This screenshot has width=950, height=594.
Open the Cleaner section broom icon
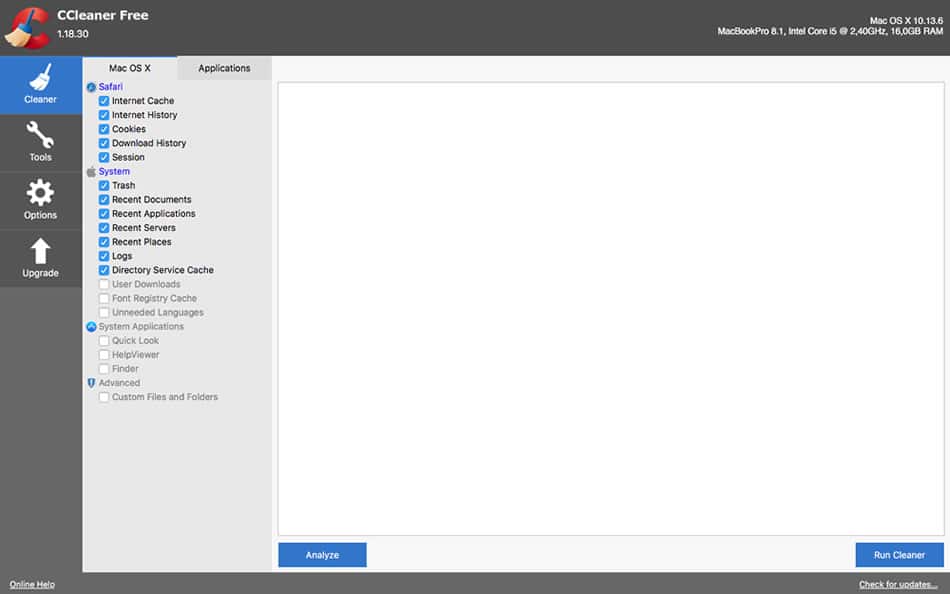(41, 77)
